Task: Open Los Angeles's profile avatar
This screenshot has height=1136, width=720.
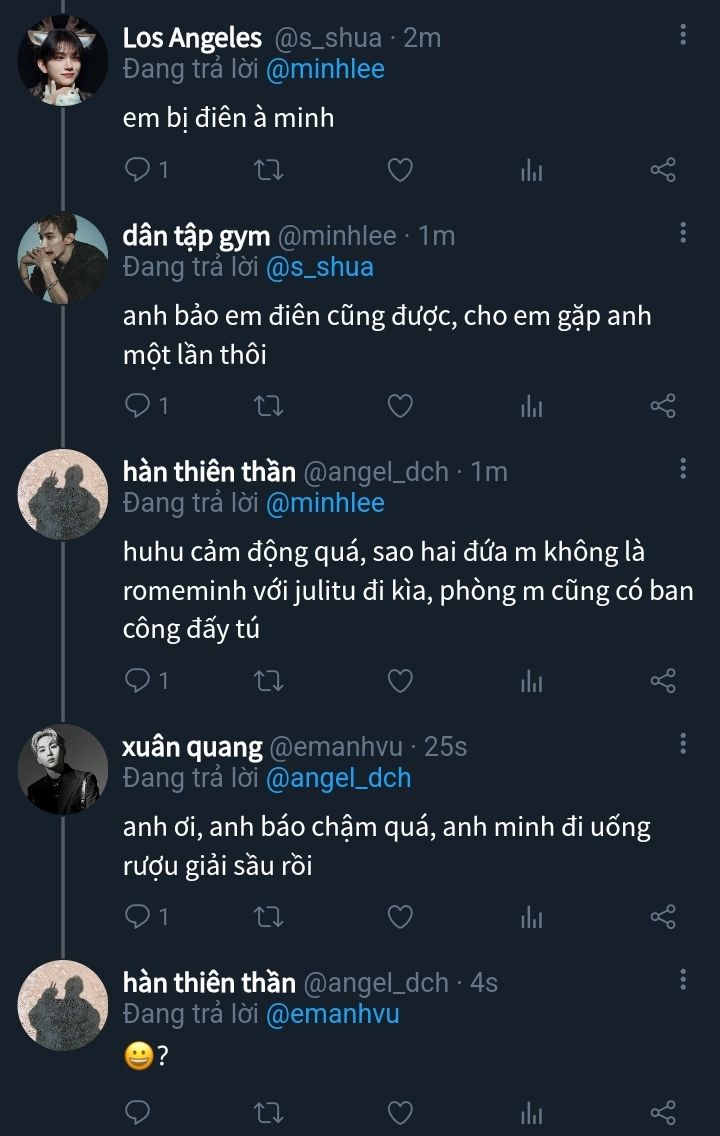Action: (x=63, y=61)
